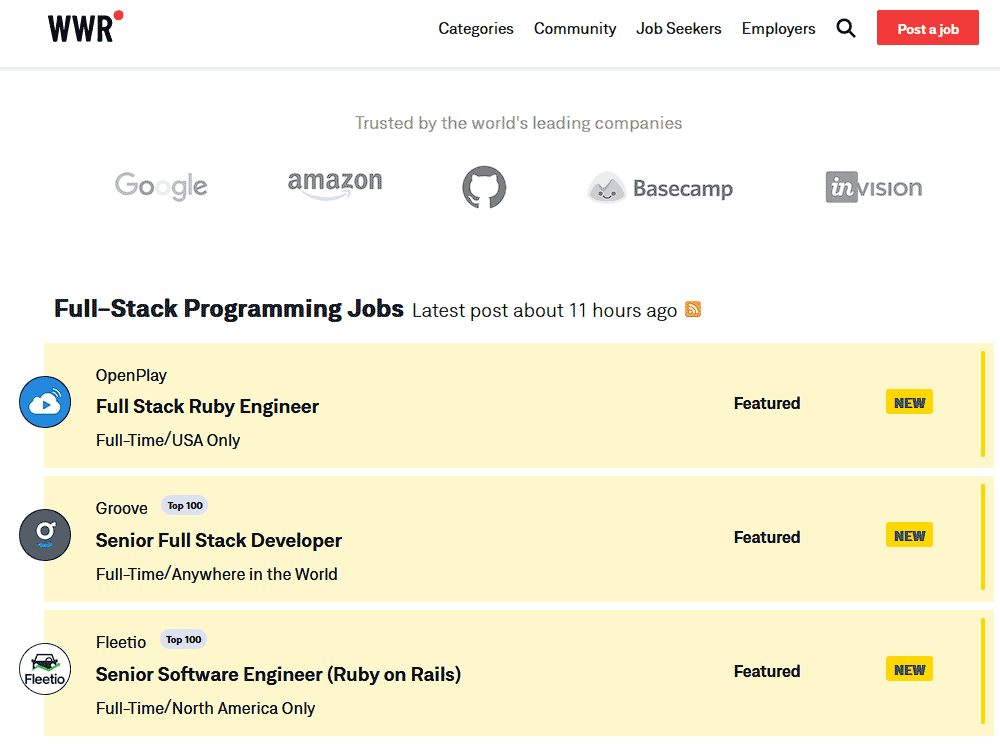This screenshot has width=1000, height=744.
Task: Click the Amazon logo
Action: (335, 185)
